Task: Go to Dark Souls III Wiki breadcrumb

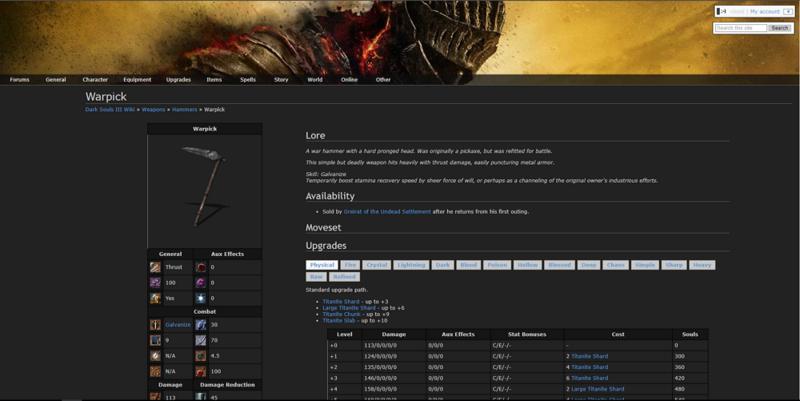Action: click(110, 110)
